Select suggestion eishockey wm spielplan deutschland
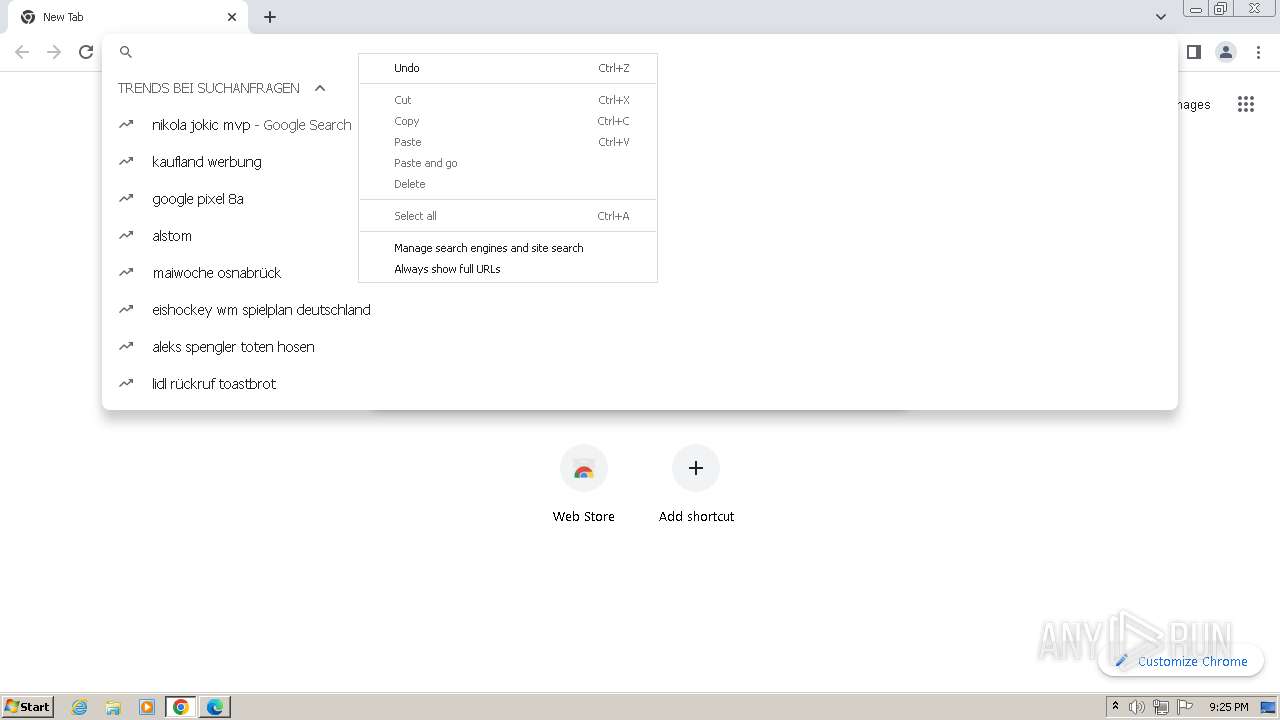This screenshot has height=720, width=1280. coord(640,310)
